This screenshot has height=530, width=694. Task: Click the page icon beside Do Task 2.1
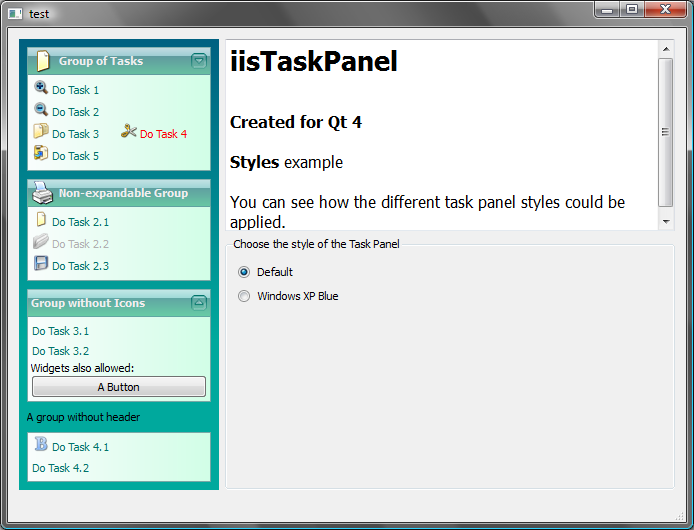pos(41,219)
